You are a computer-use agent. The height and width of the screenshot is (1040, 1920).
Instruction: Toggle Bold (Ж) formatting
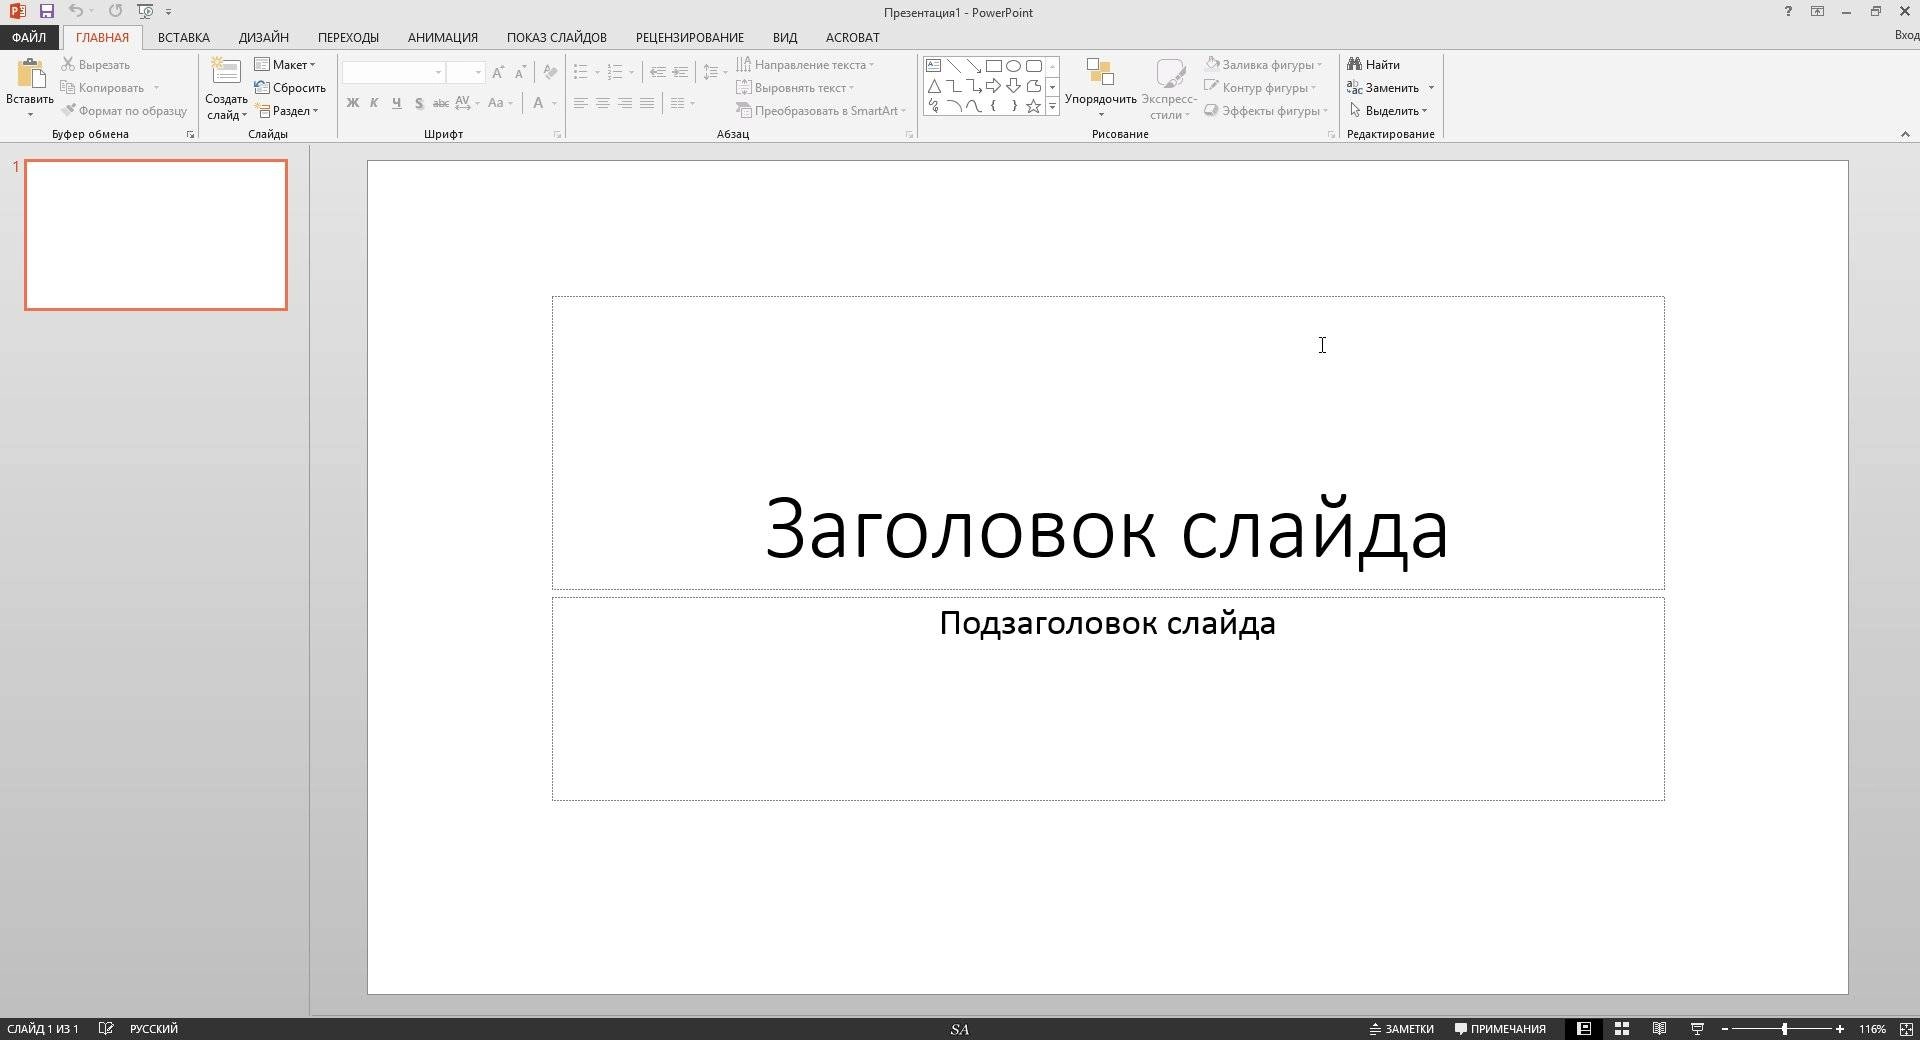[352, 102]
